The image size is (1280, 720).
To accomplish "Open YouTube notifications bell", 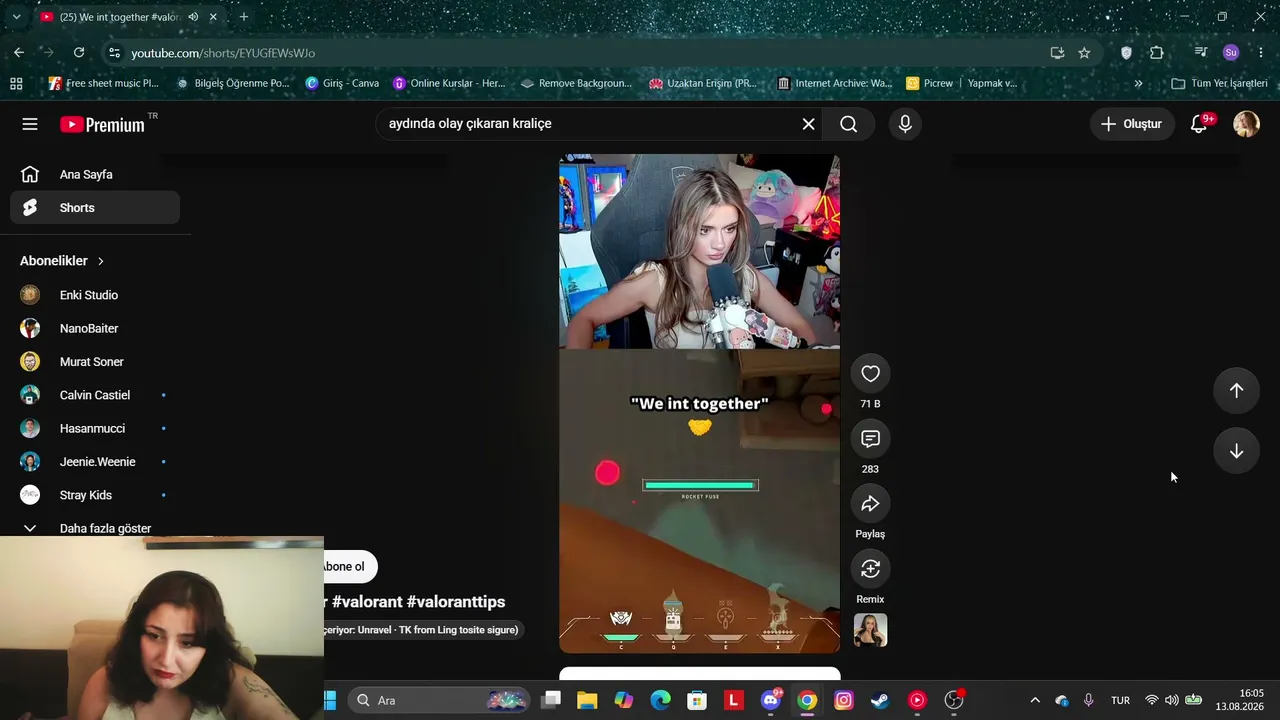I will (x=1199, y=124).
